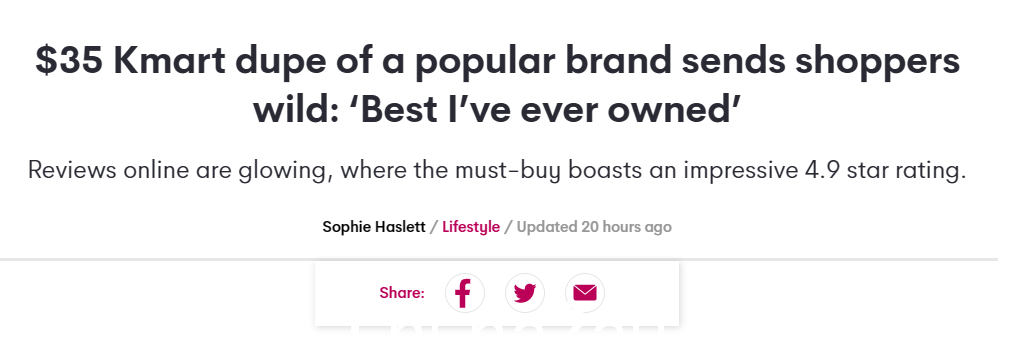Screen dimensions: 1016x361
Task: Click the 'Updated 20 hours ago' timestamp
Action: pyautogui.click(x=594, y=227)
